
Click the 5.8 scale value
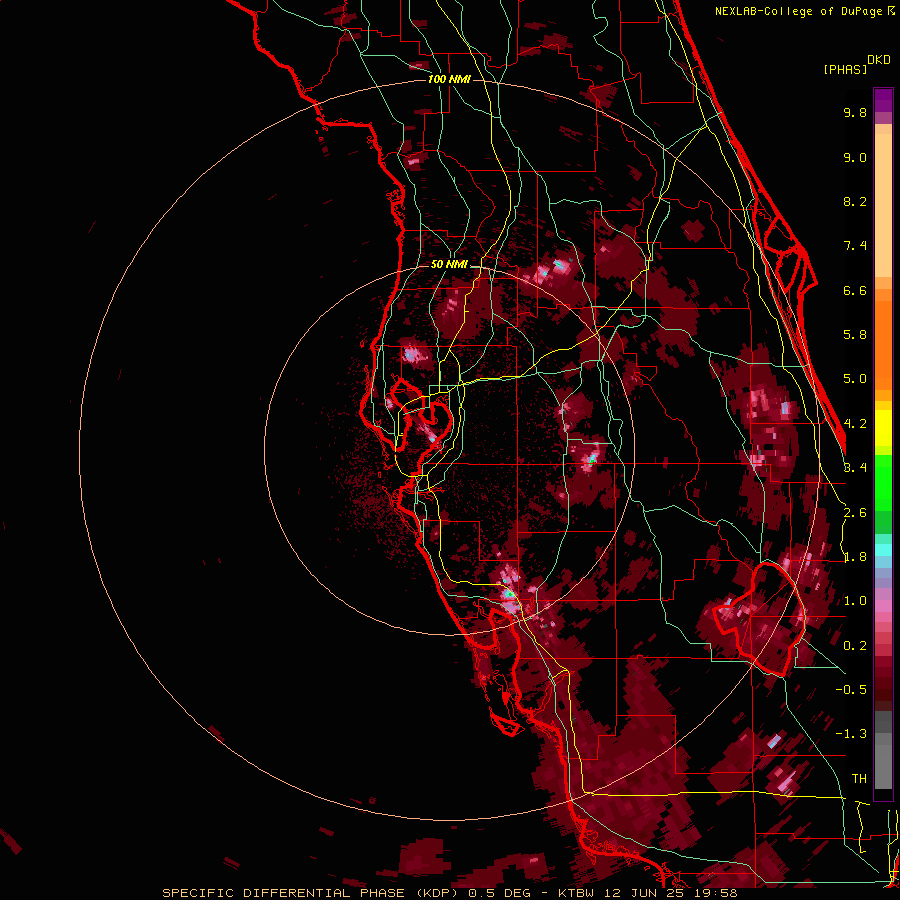pos(855,335)
